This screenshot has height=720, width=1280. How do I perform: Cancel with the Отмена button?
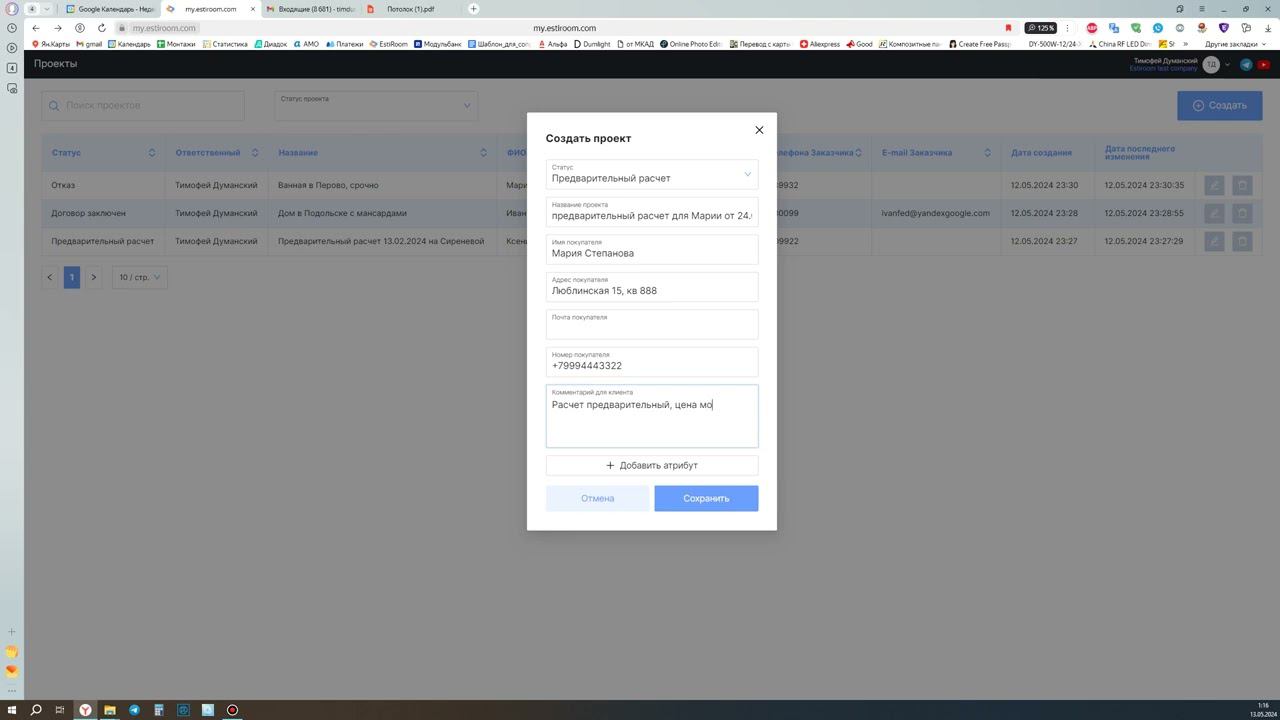598,498
